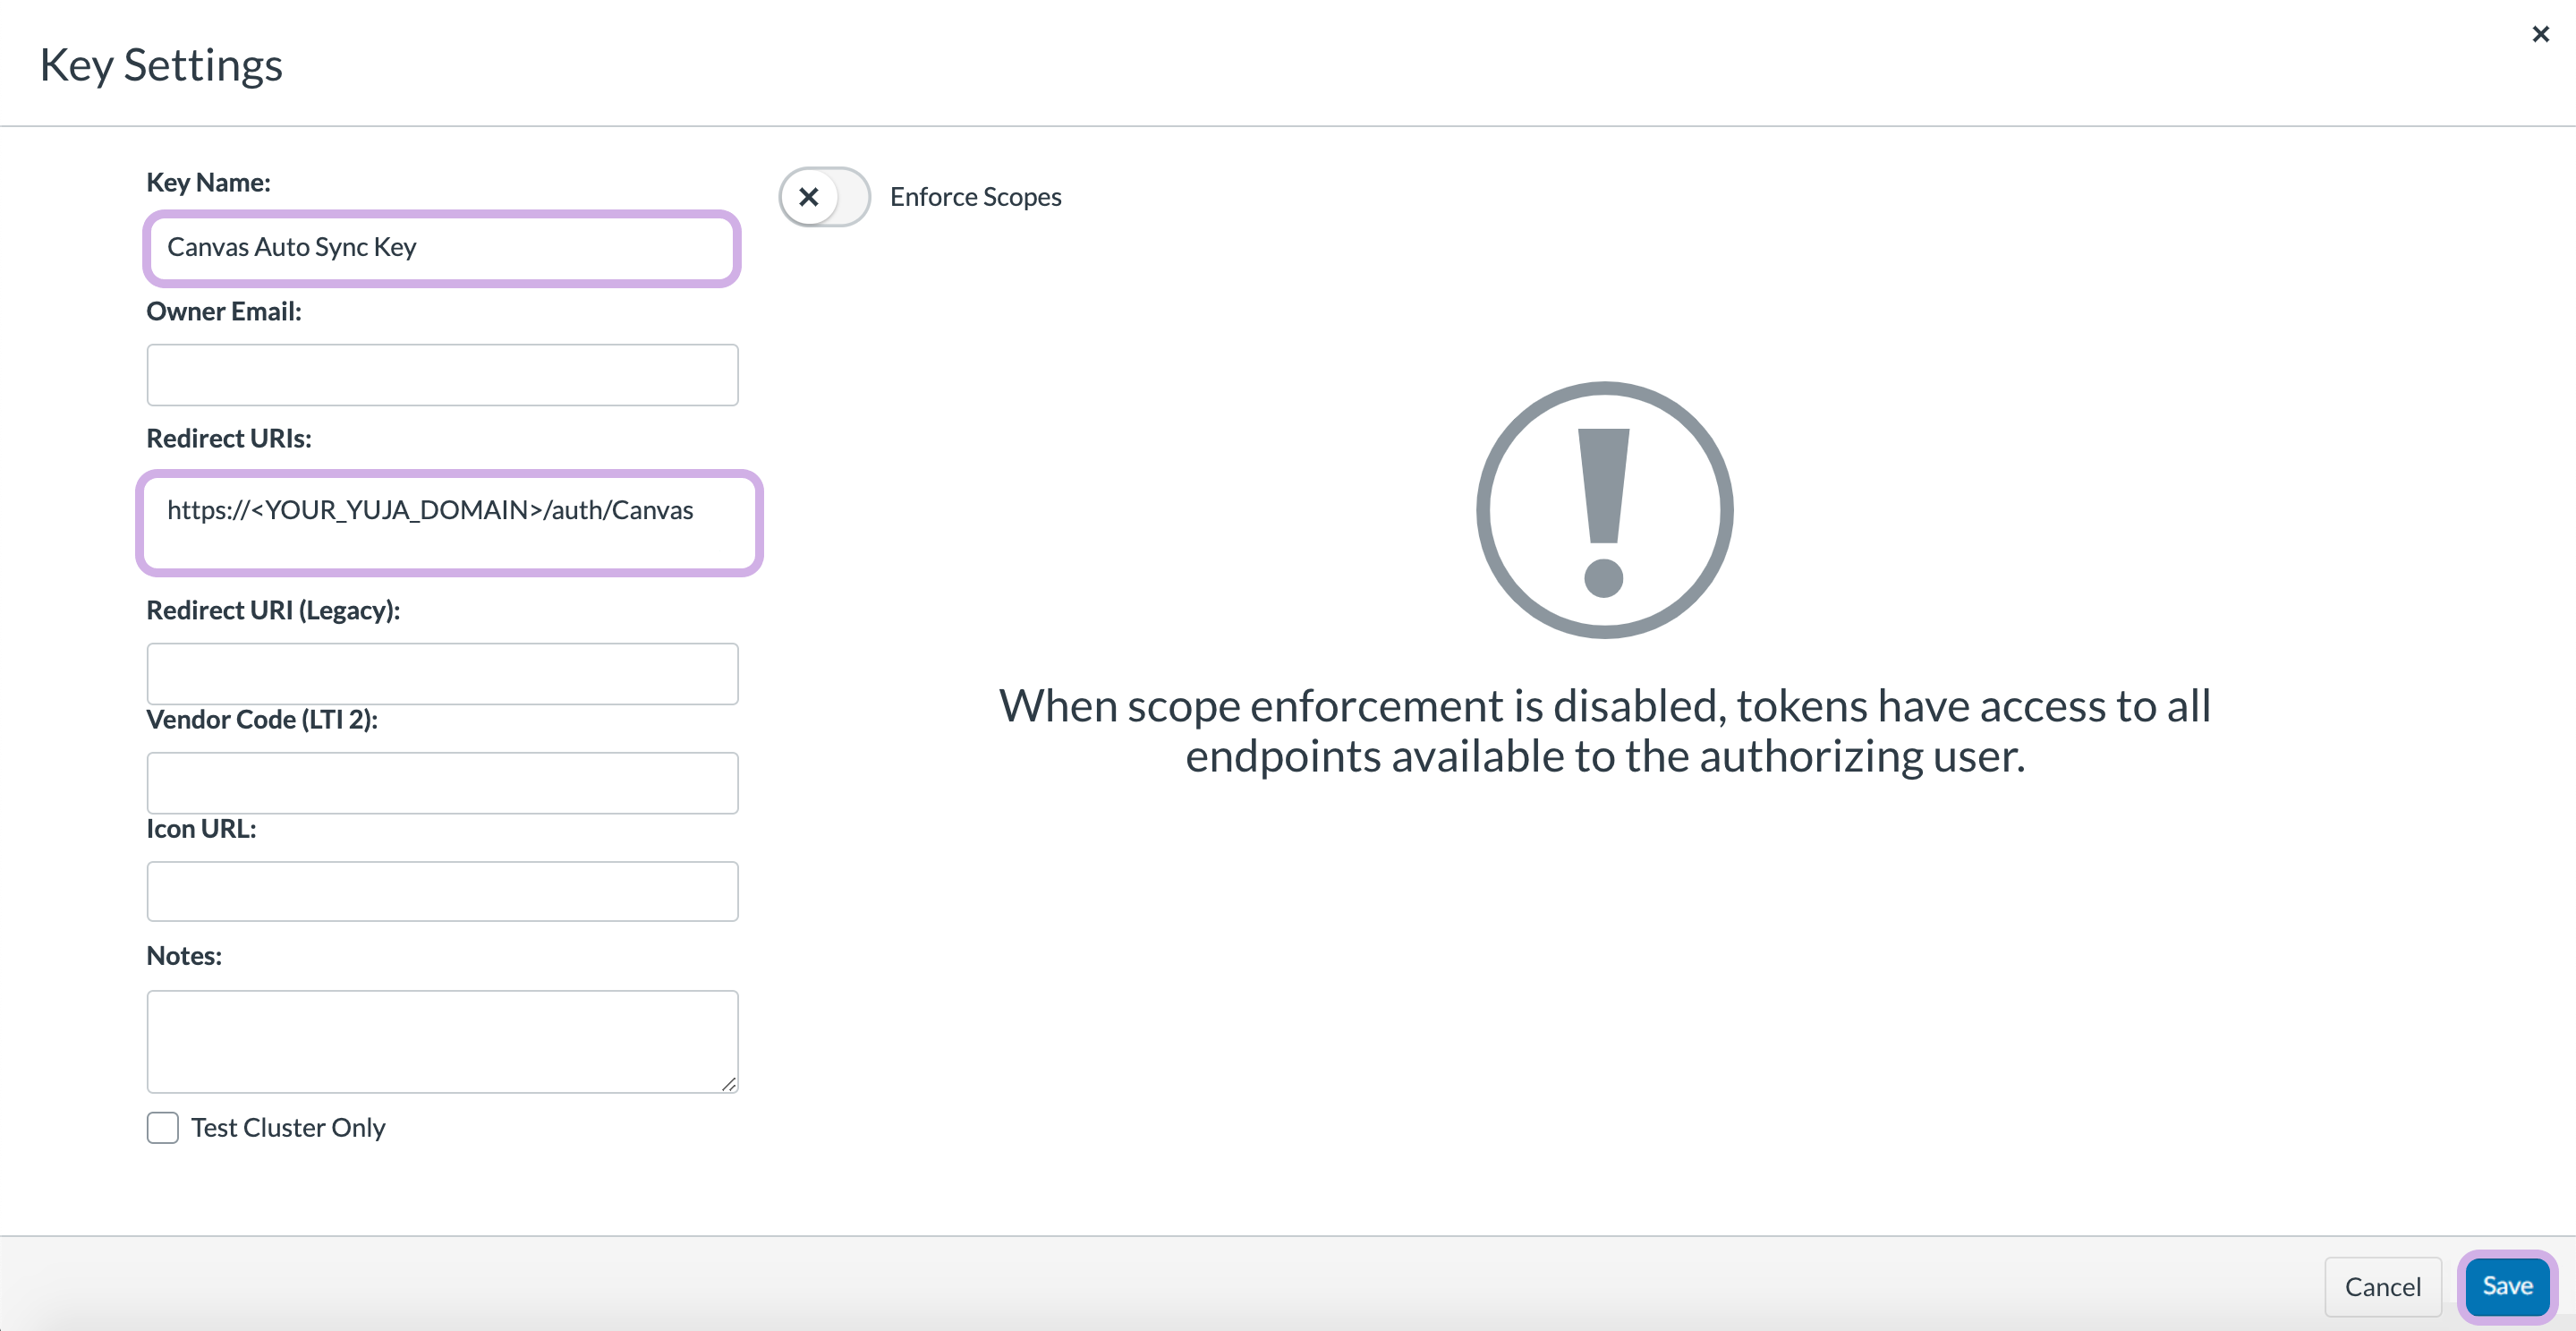Click the Key Settings heading
The width and height of the screenshot is (2576, 1331).
pyautogui.click(x=161, y=65)
